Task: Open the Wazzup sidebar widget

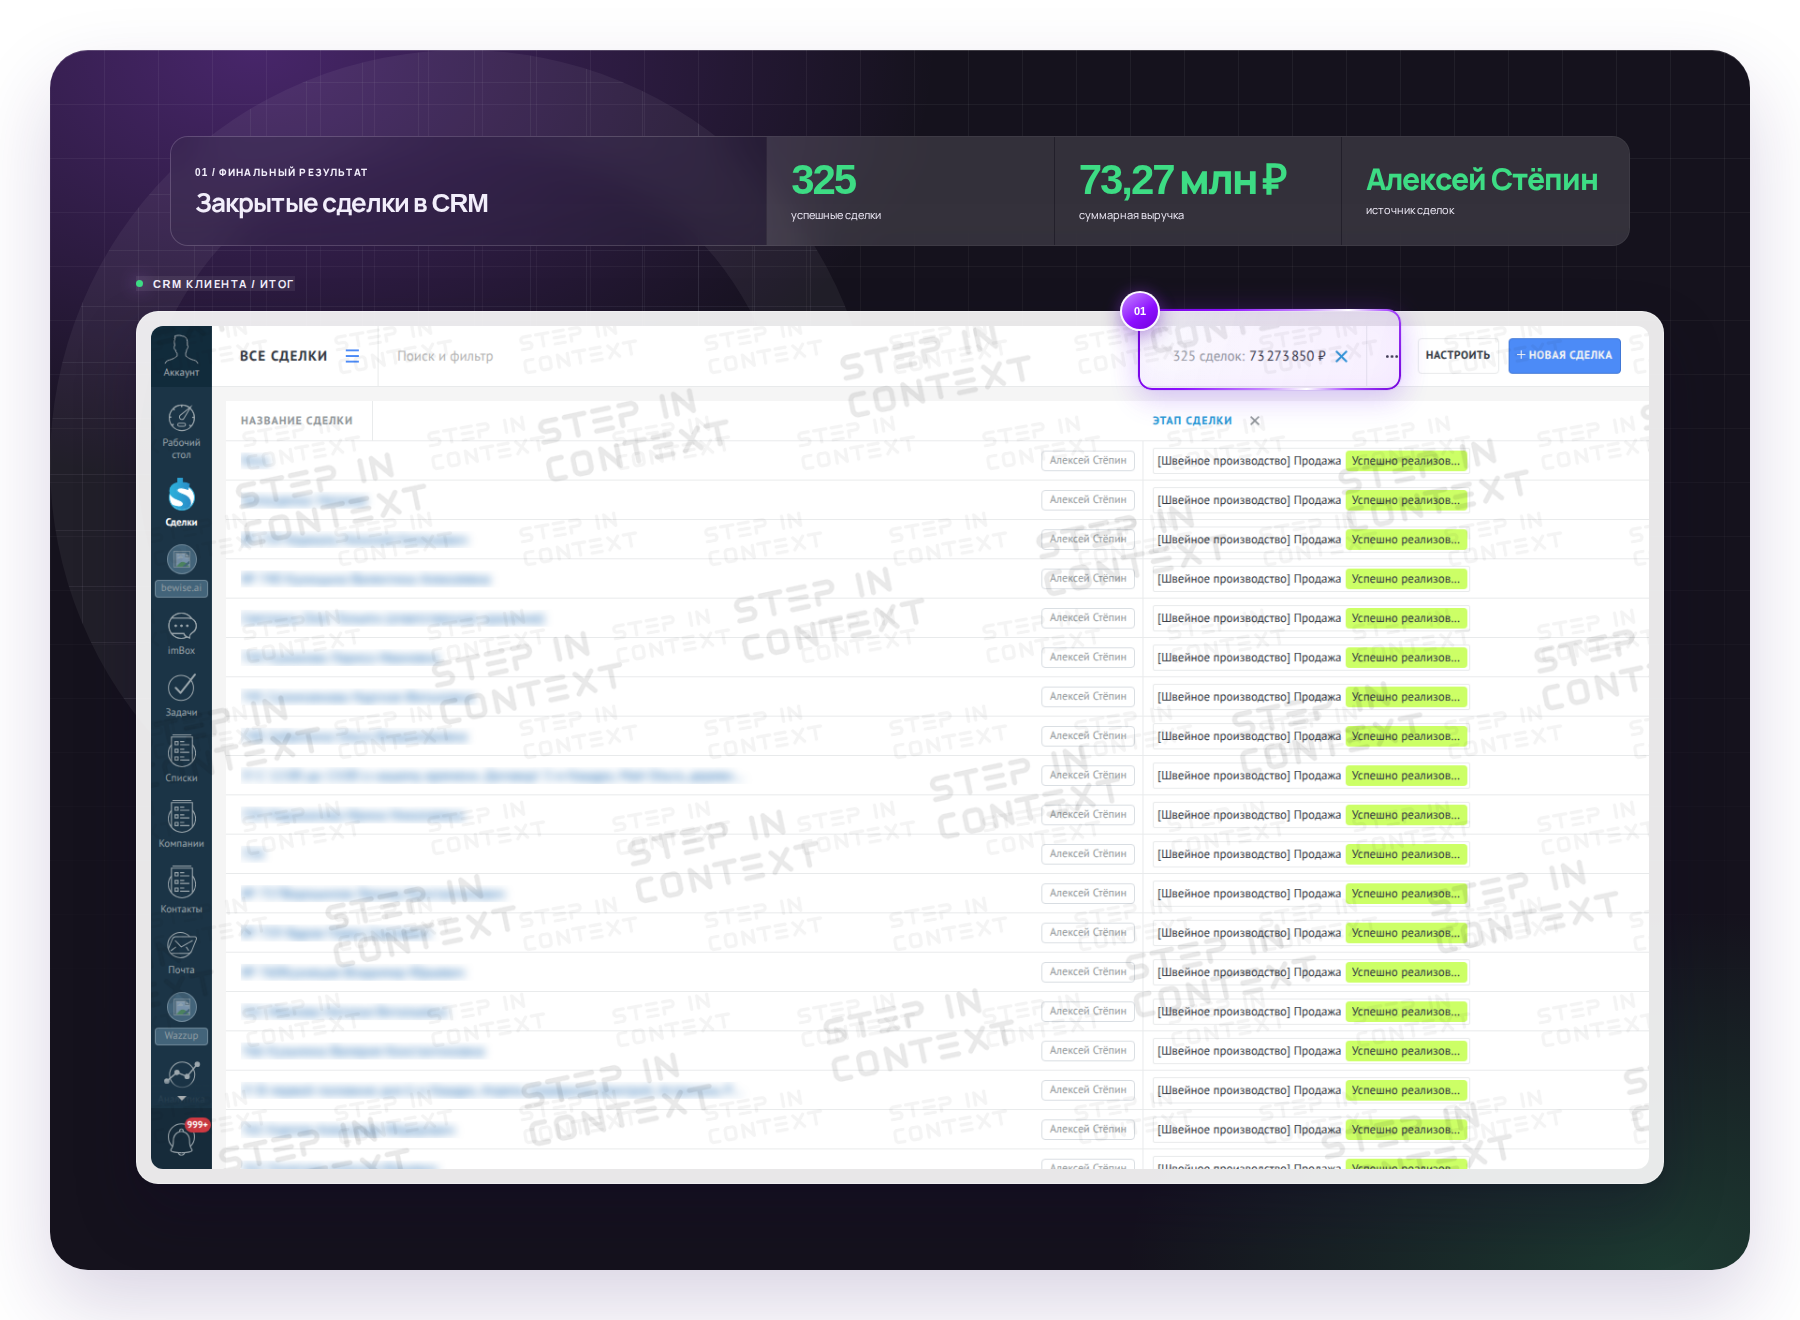Action: tap(181, 1018)
